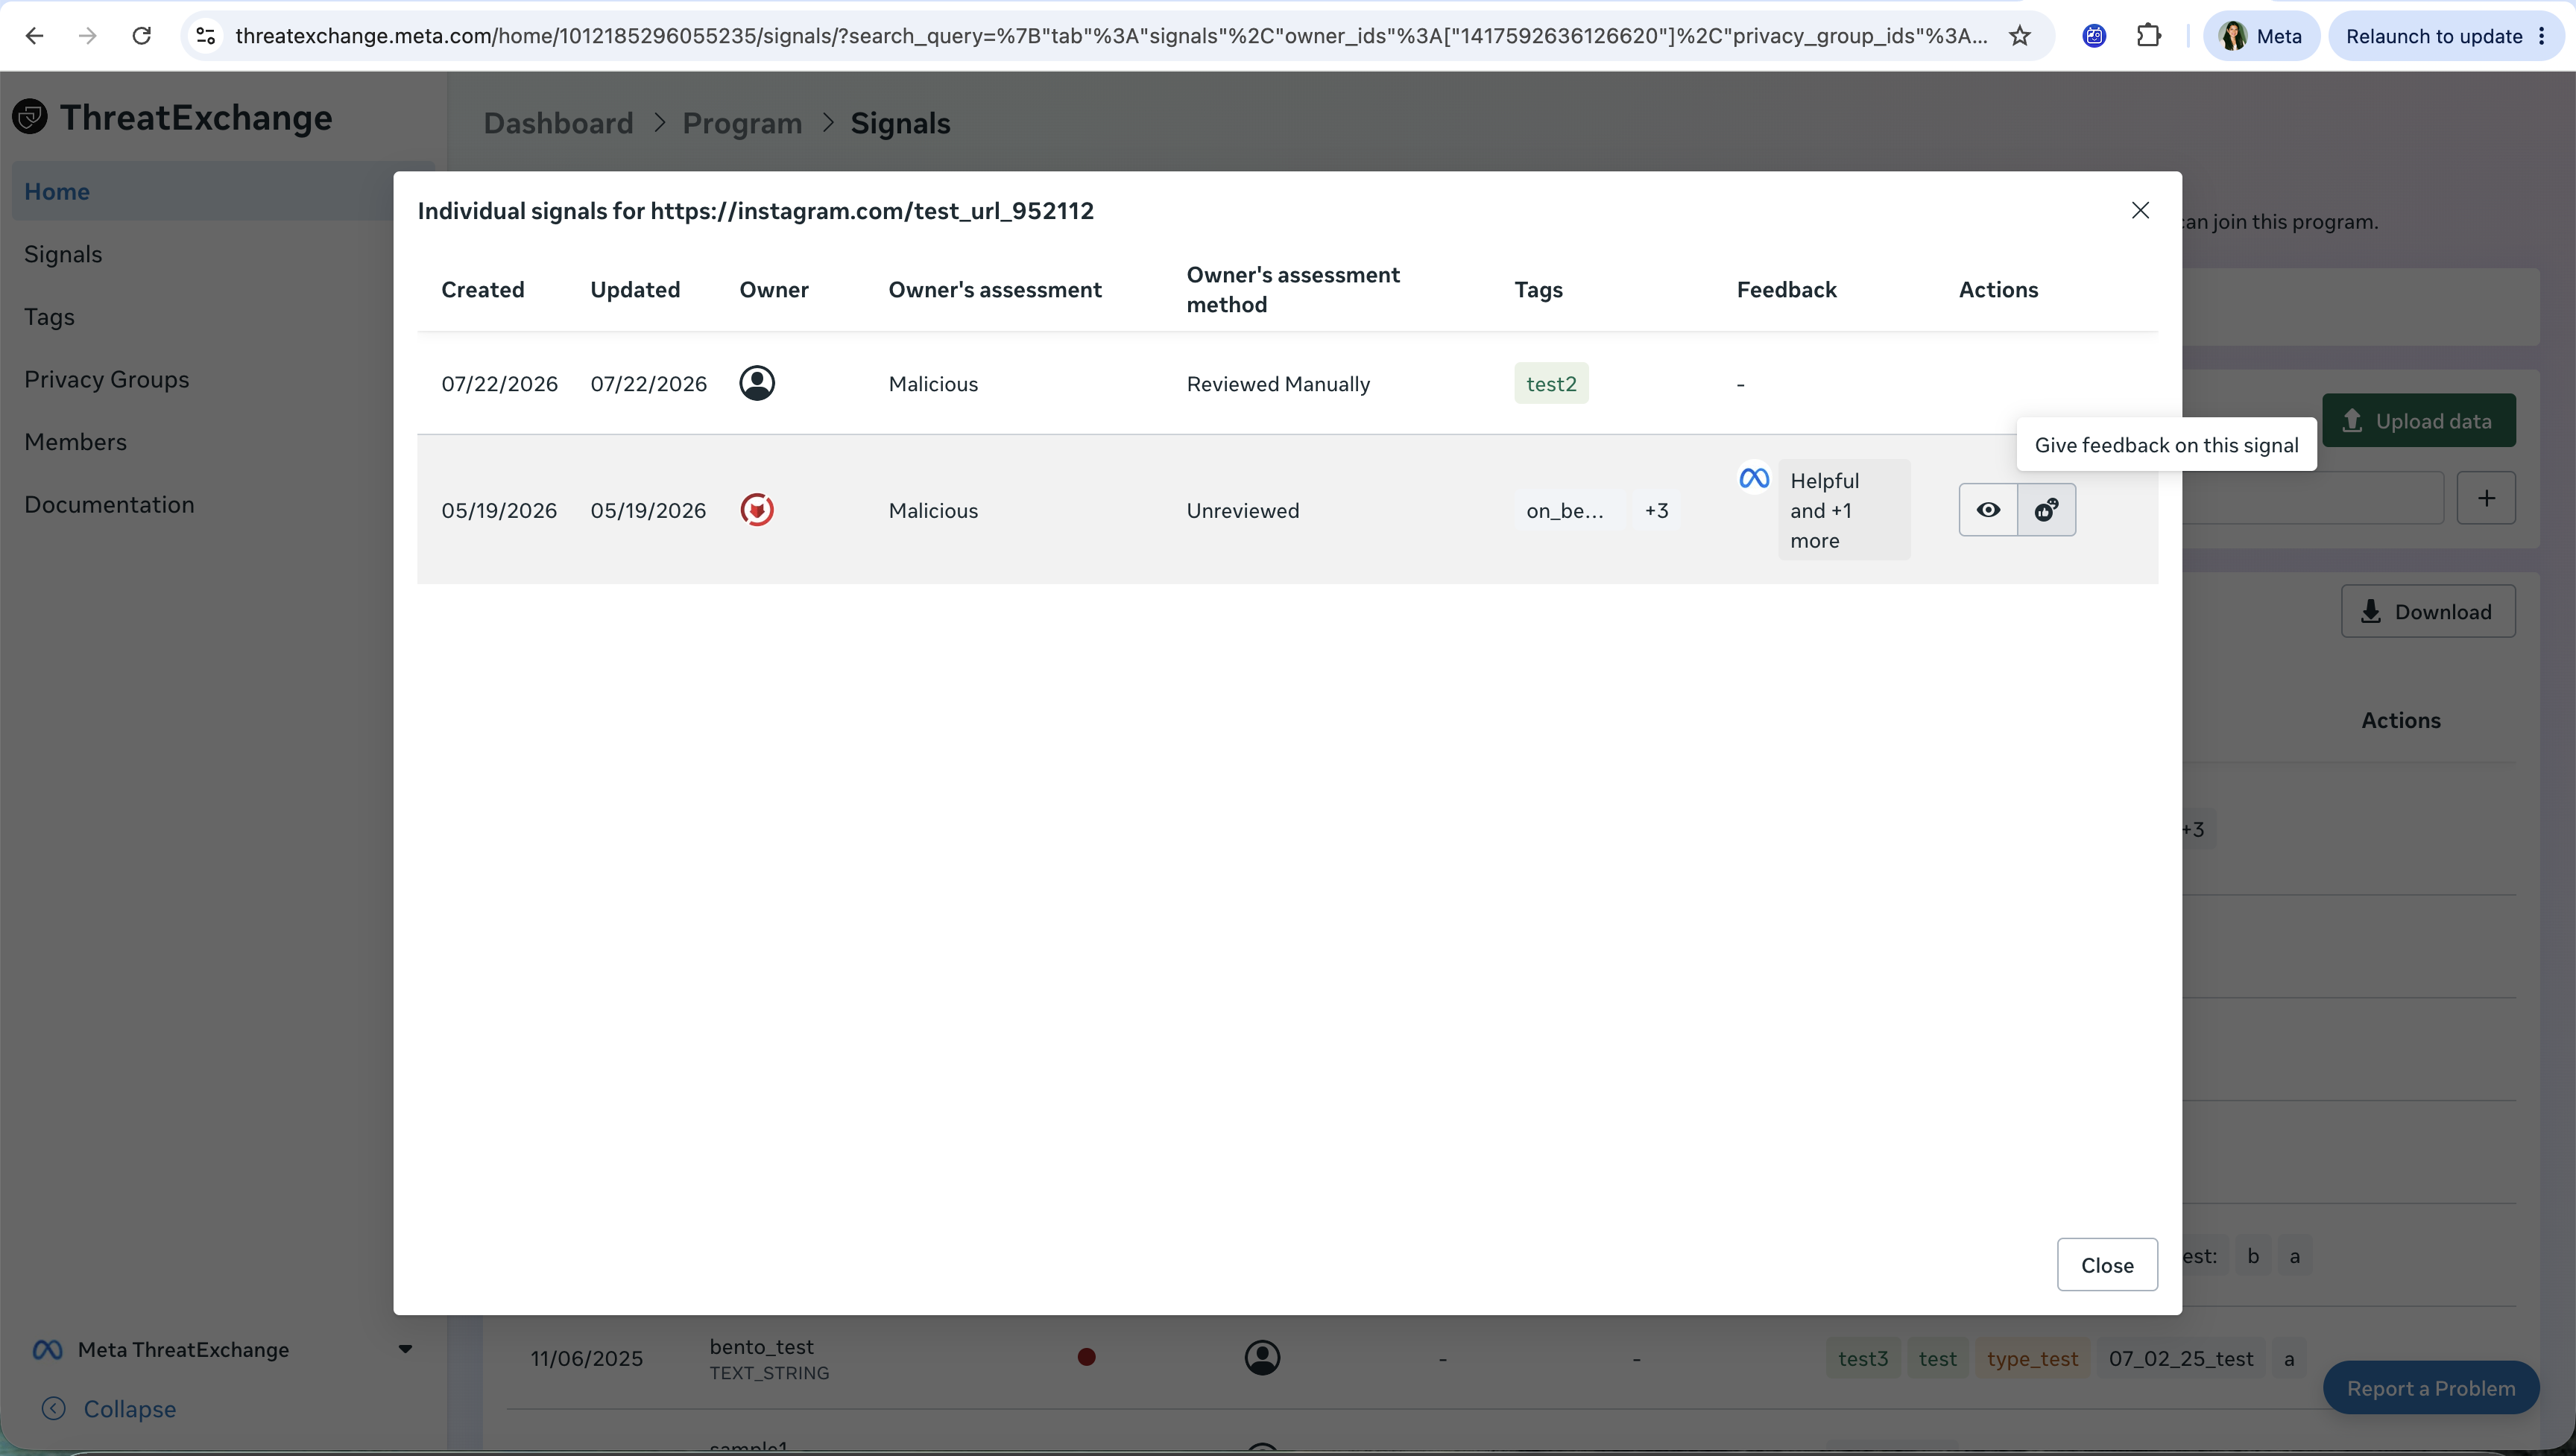The image size is (2576, 1456).
Task: Click the Close button in the dialog
Action: click(x=2107, y=1265)
